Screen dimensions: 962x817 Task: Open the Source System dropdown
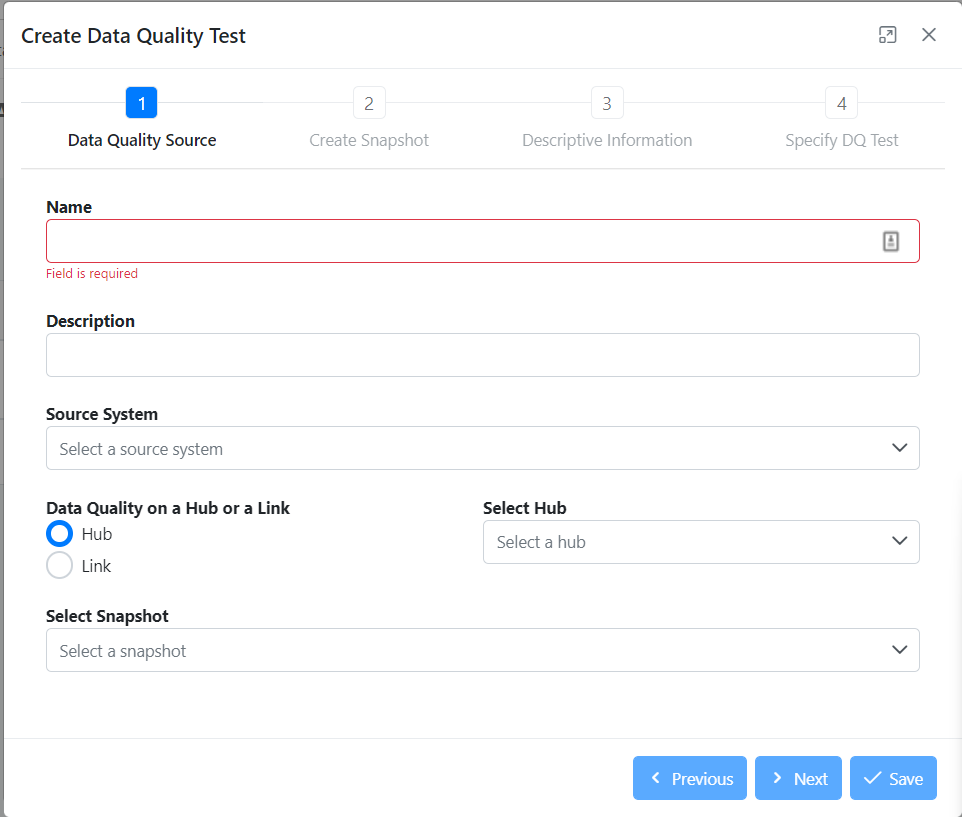pos(482,448)
